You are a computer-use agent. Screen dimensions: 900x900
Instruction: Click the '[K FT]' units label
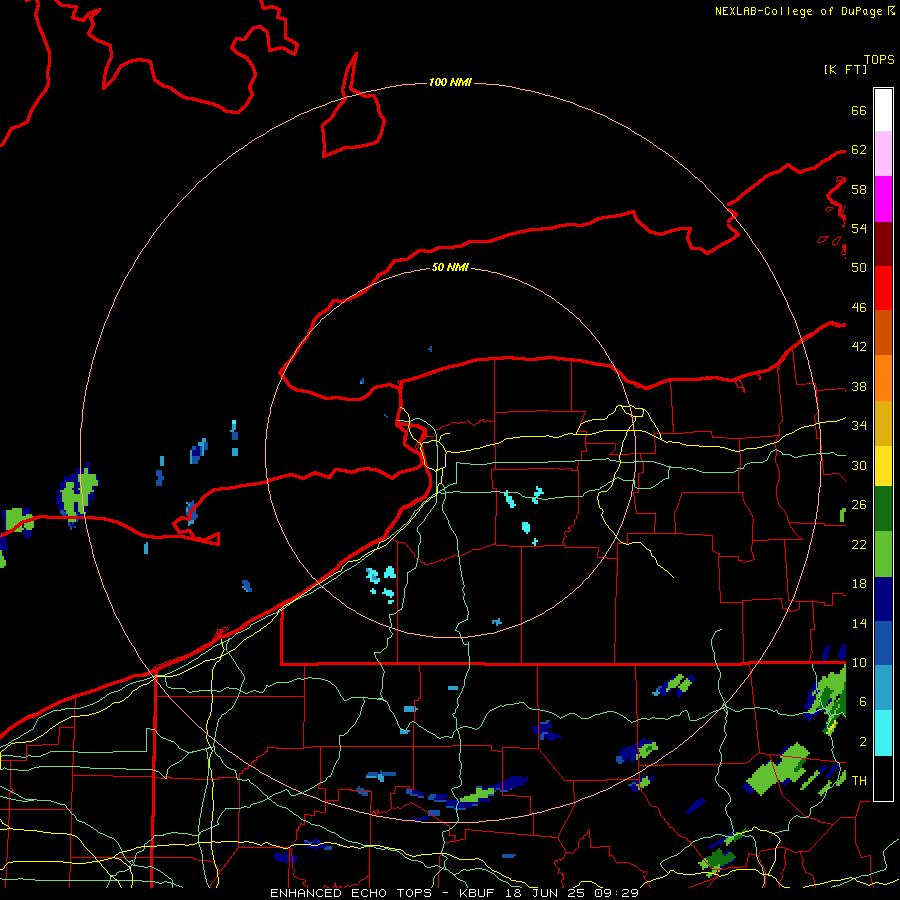pyautogui.click(x=845, y=69)
